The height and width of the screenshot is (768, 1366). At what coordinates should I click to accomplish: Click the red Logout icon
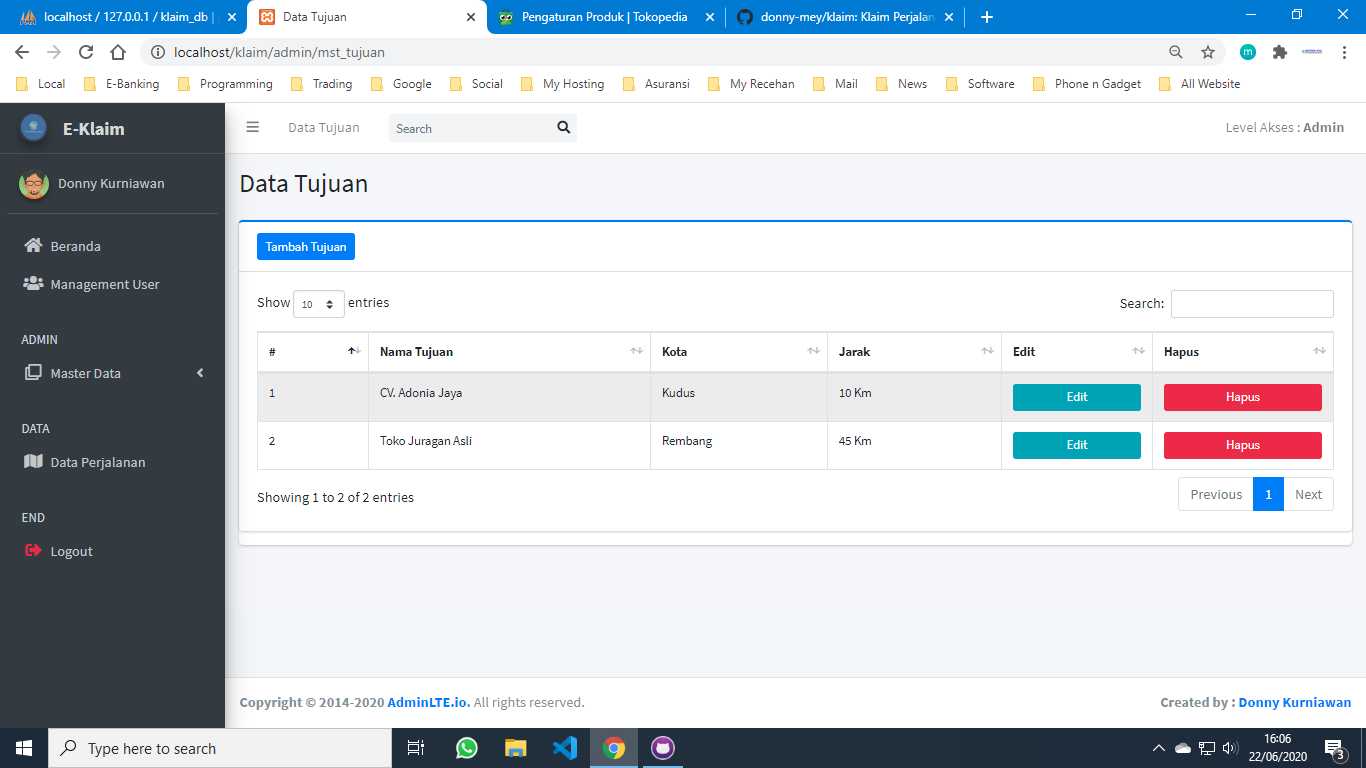click(33, 551)
